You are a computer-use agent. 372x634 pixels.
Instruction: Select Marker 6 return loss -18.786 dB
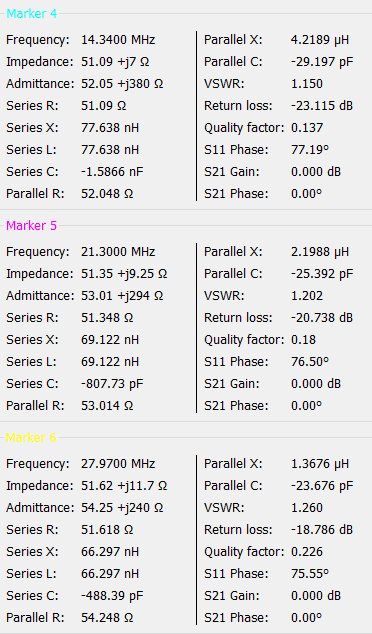322,529
